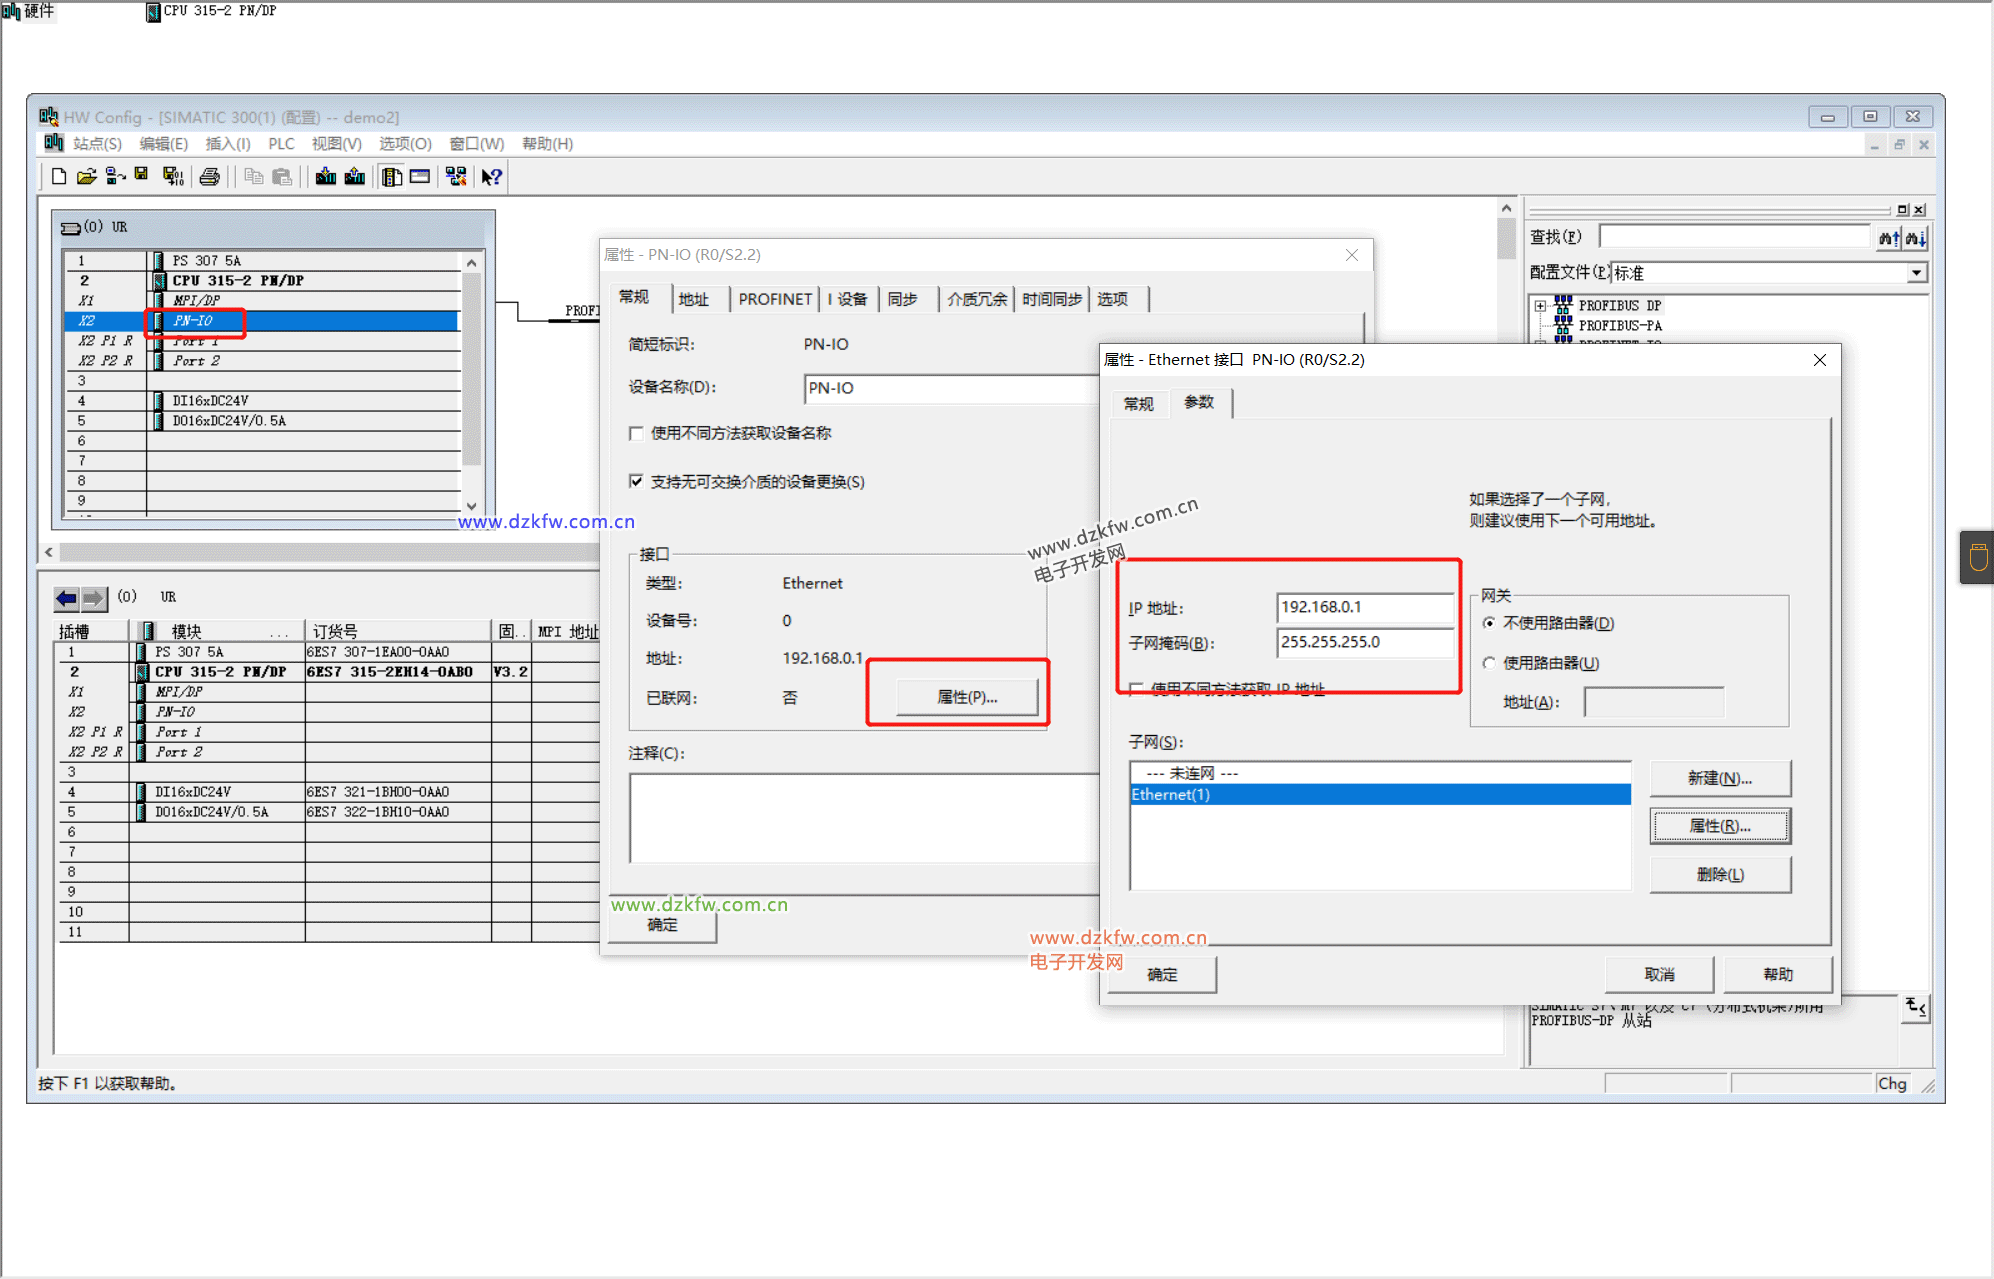Screen dimensions: 1994x1279
Task: Select Ethernet(1) in subnet list
Action: [x=1380, y=794]
